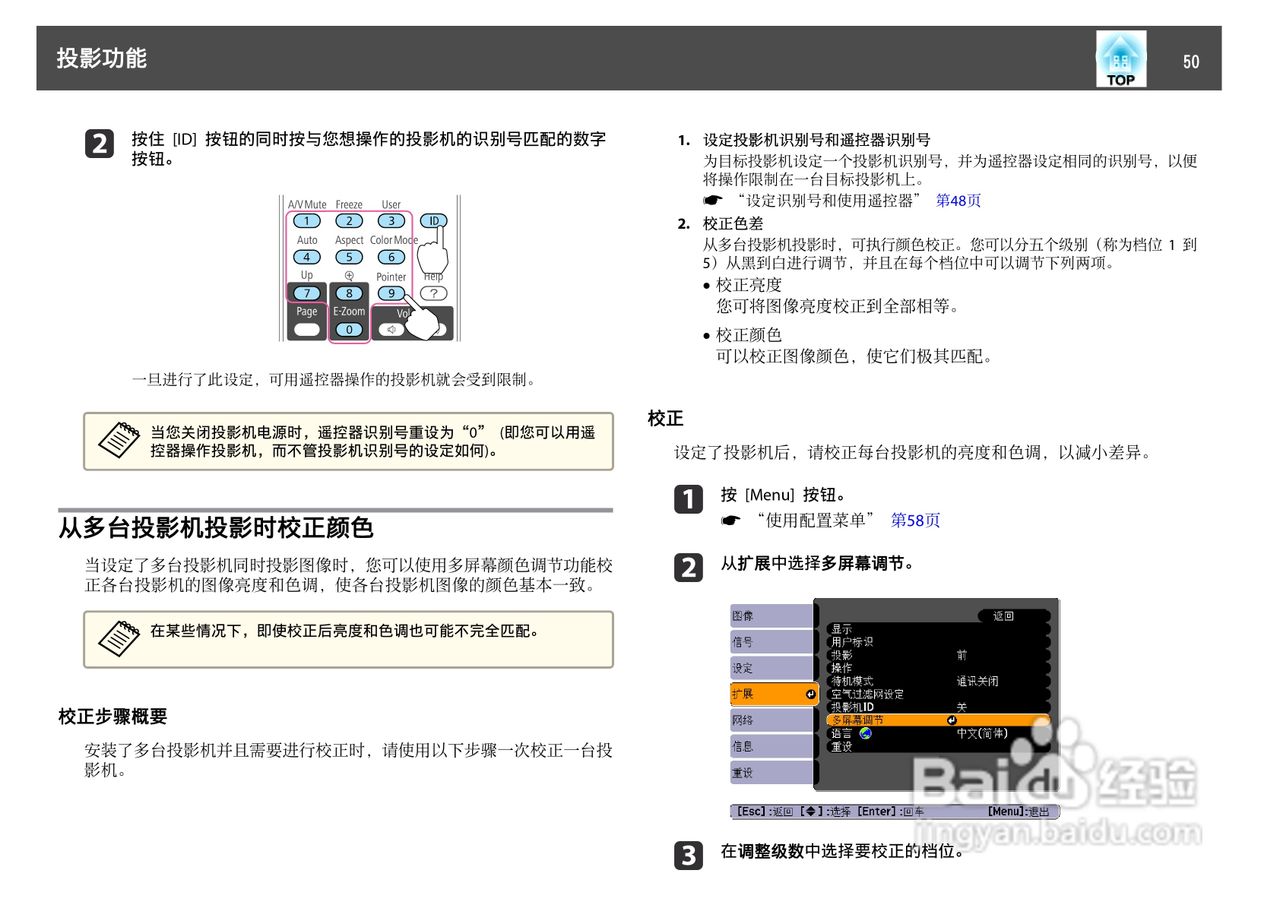
Task: Open the 多屏幕调节 submenu
Action: [x=858, y=720]
